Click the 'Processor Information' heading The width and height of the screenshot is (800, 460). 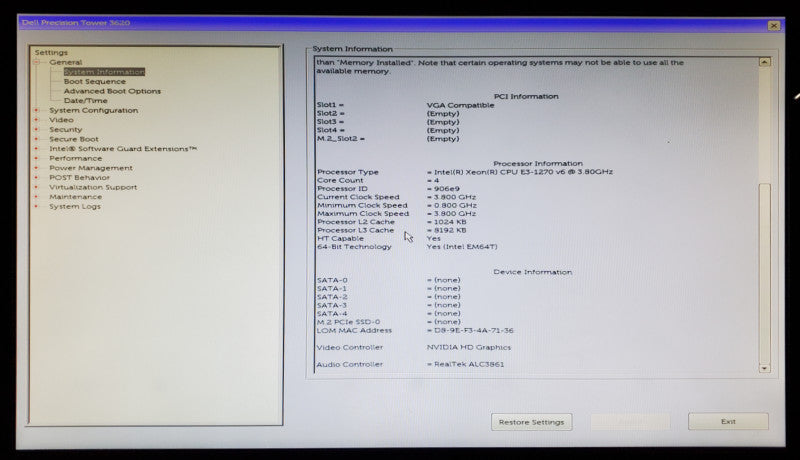[538, 164]
